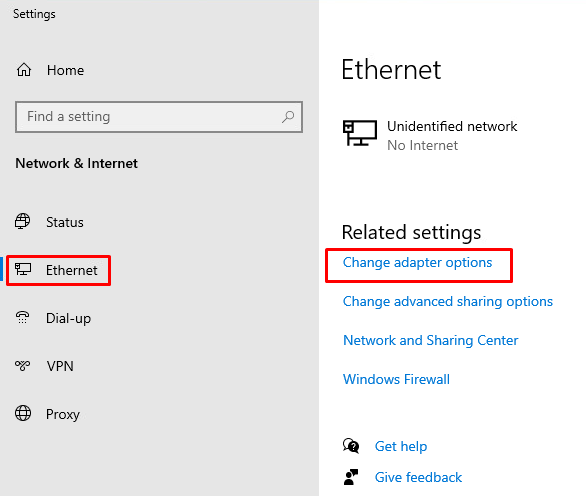Click the Get help chat icon
586x496 pixels.
point(351,446)
